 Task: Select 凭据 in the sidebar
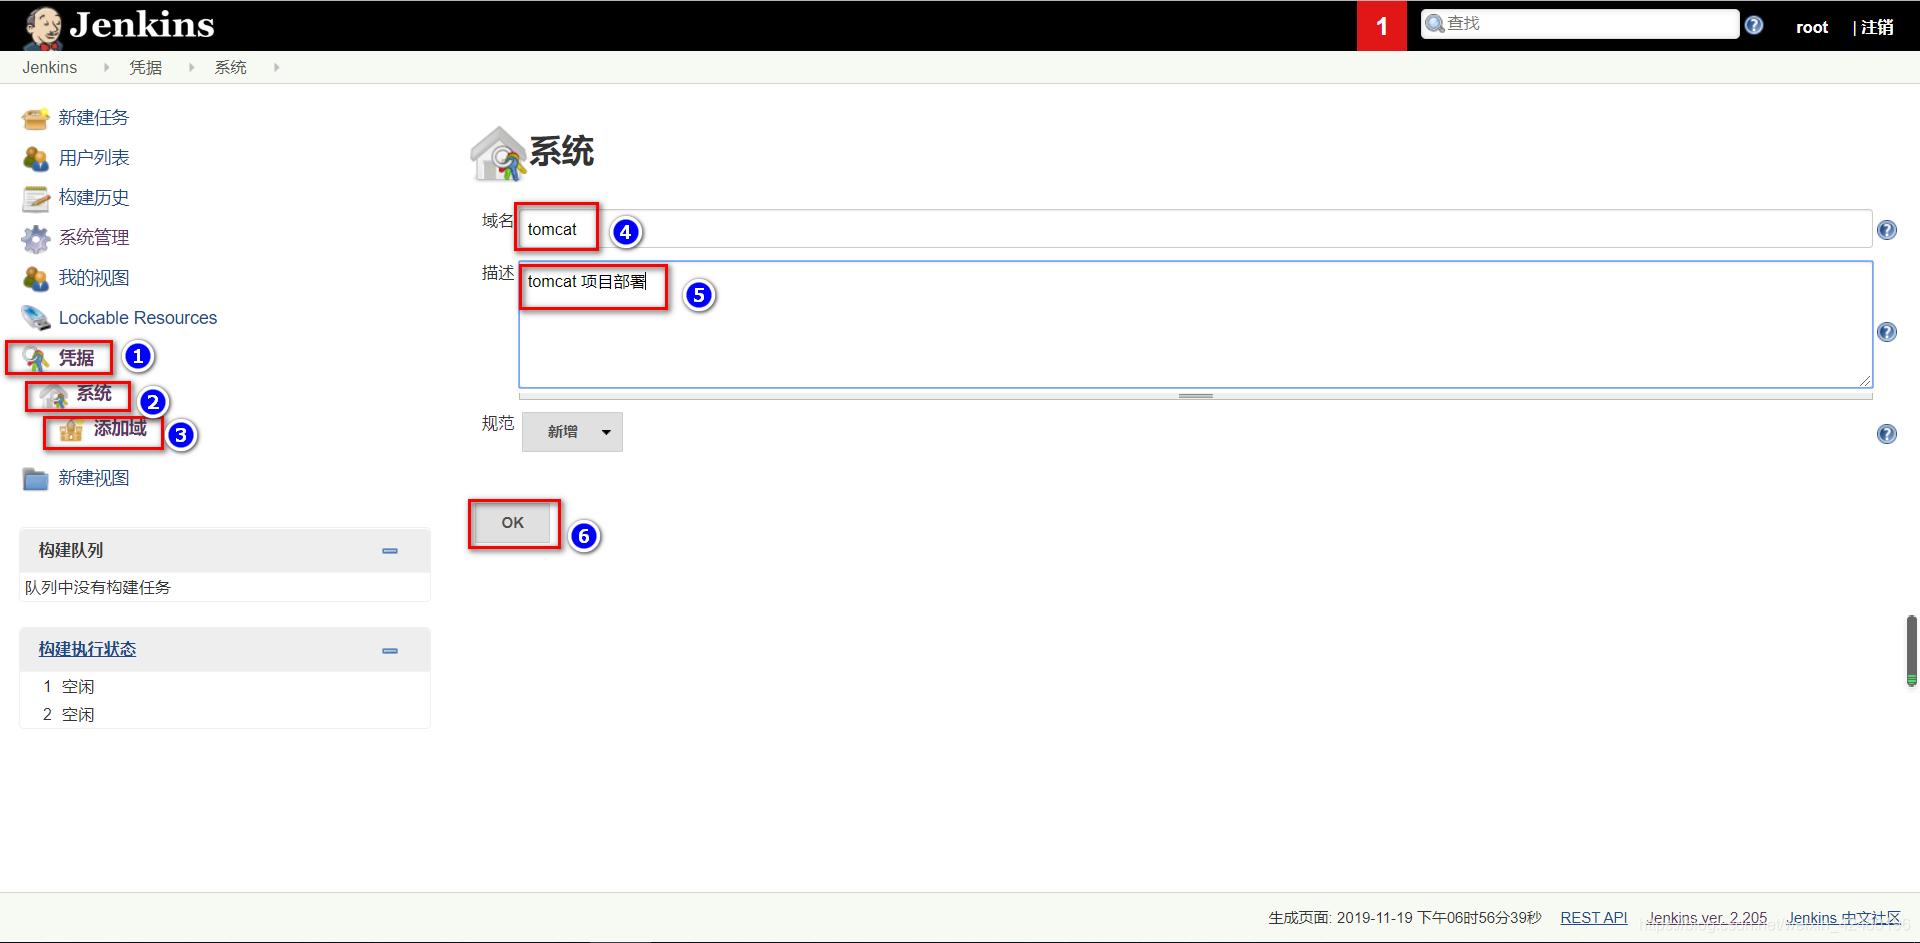[x=76, y=358]
